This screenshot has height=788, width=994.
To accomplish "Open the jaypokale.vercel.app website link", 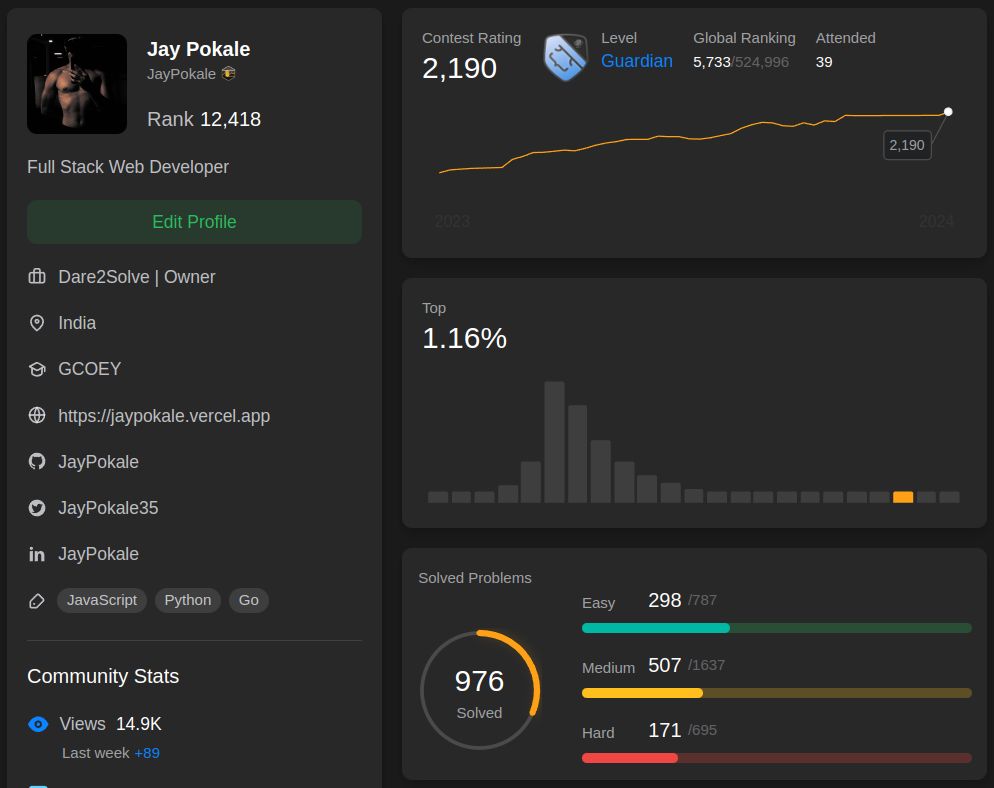I will pos(164,416).
